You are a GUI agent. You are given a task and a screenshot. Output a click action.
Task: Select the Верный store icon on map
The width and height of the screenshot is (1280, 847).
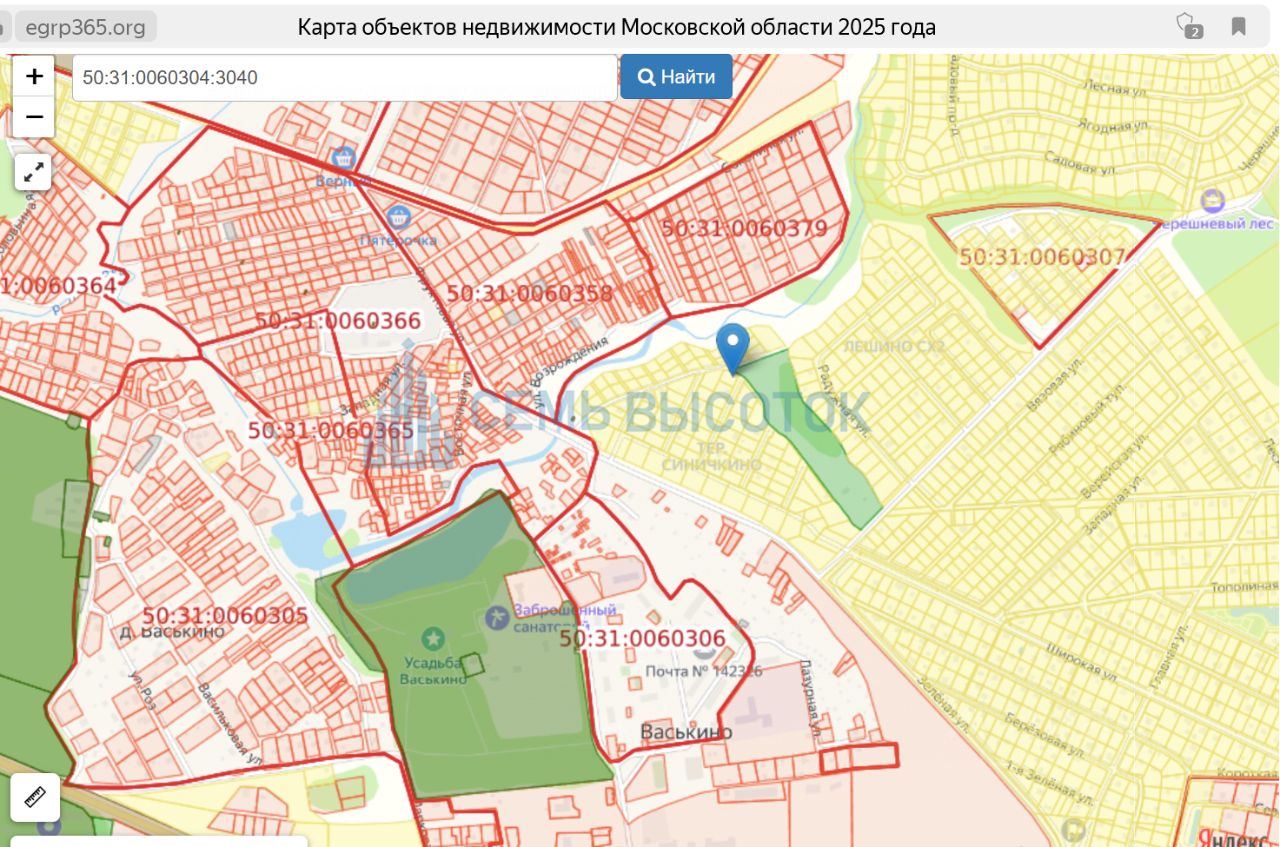point(344,158)
